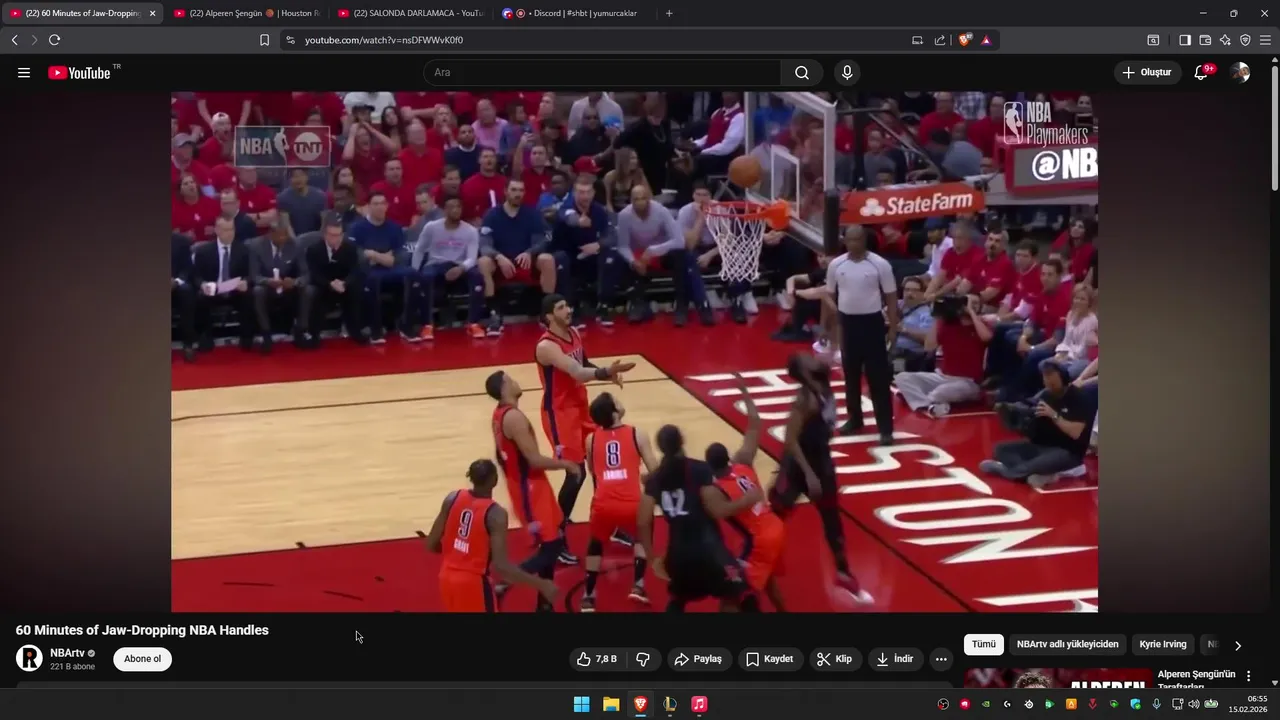The image size is (1280, 720).
Task: Click the YouTube search magnifier button
Action: pyautogui.click(x=802, y=73)
